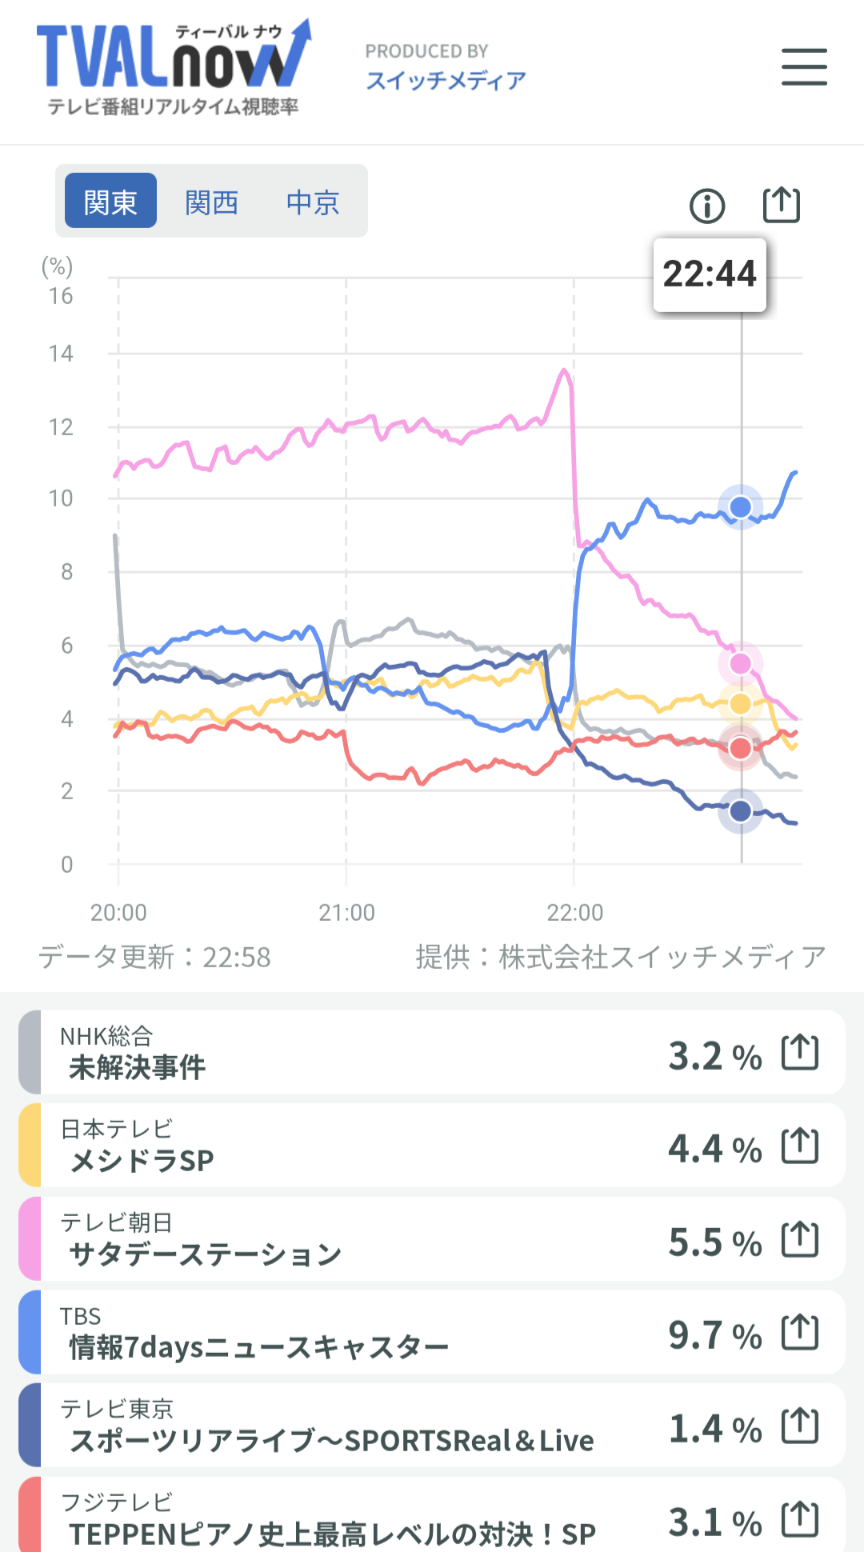Click the 日本テレビ yellow color swatch
864x1552 pixels.
click(30, 1145)
